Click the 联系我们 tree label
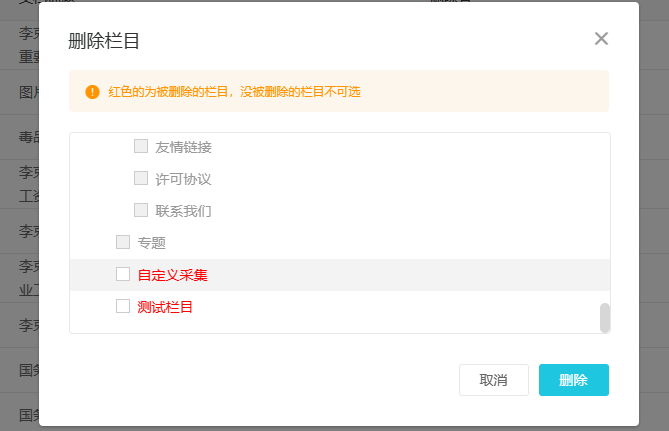The height and width of the screenshot is (431, 669). pos(183,211)
